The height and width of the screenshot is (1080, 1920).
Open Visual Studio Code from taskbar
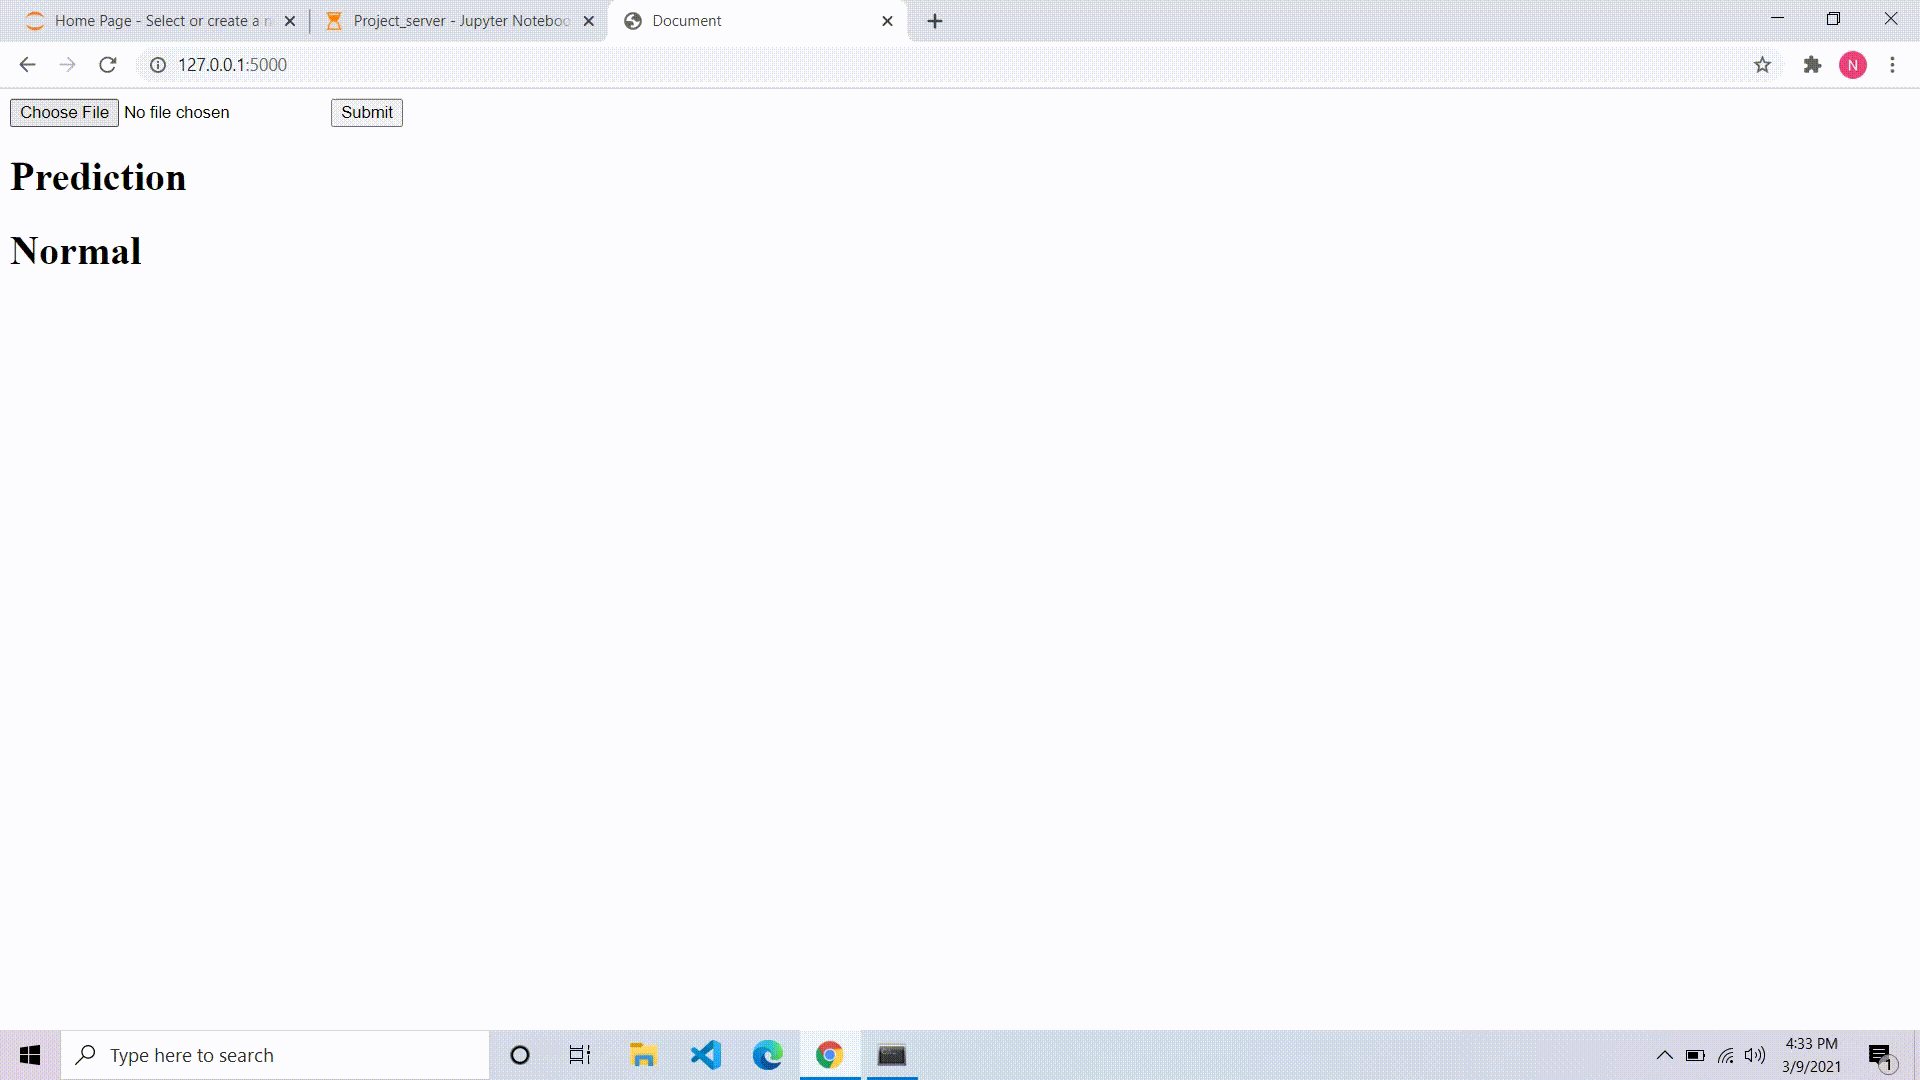coord(706,1055)
